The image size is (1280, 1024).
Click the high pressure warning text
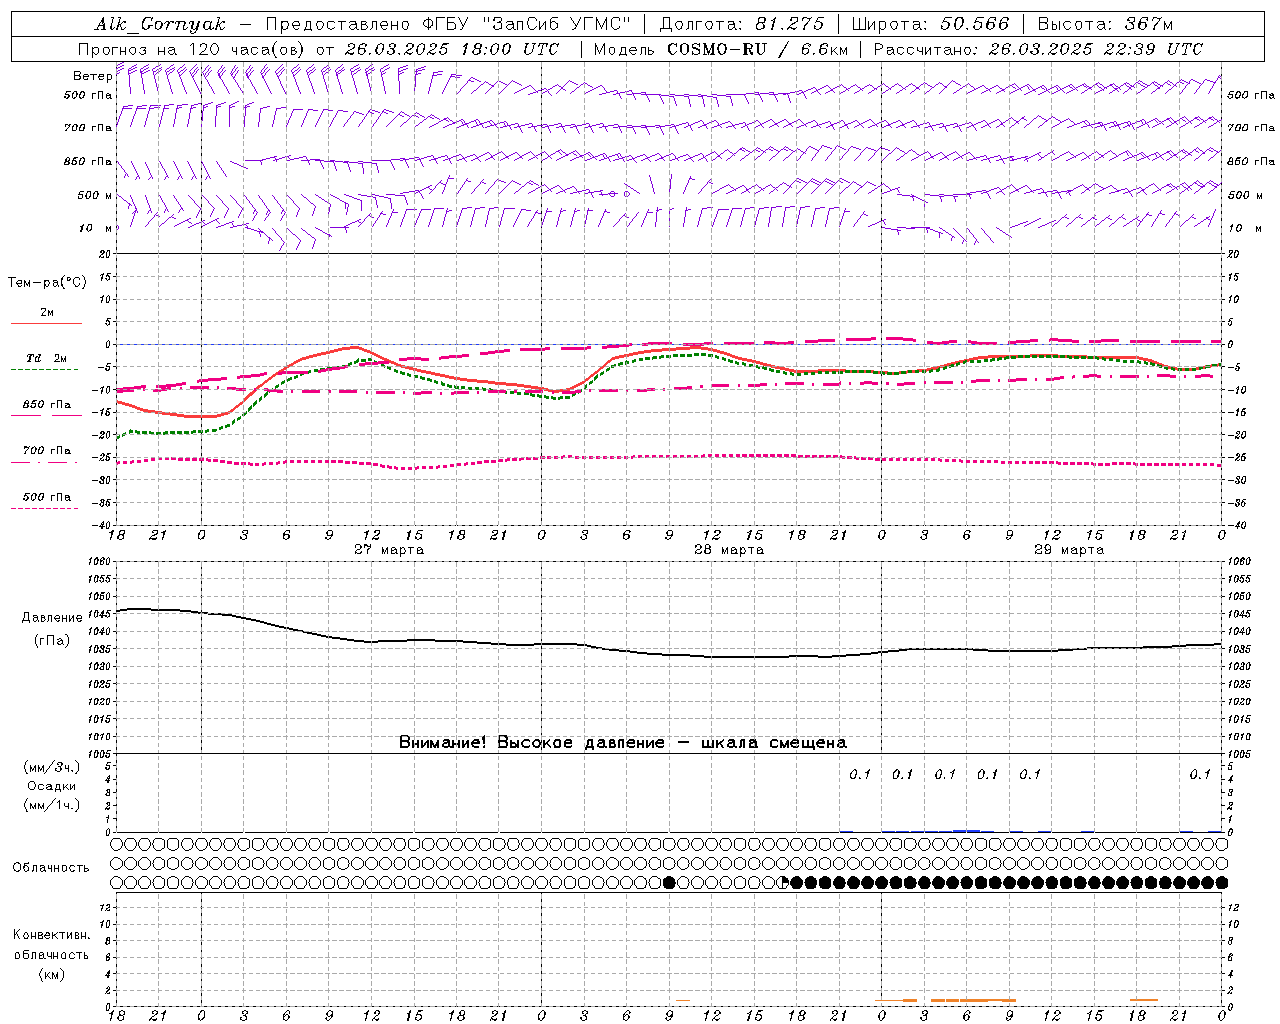click(623, 743)
